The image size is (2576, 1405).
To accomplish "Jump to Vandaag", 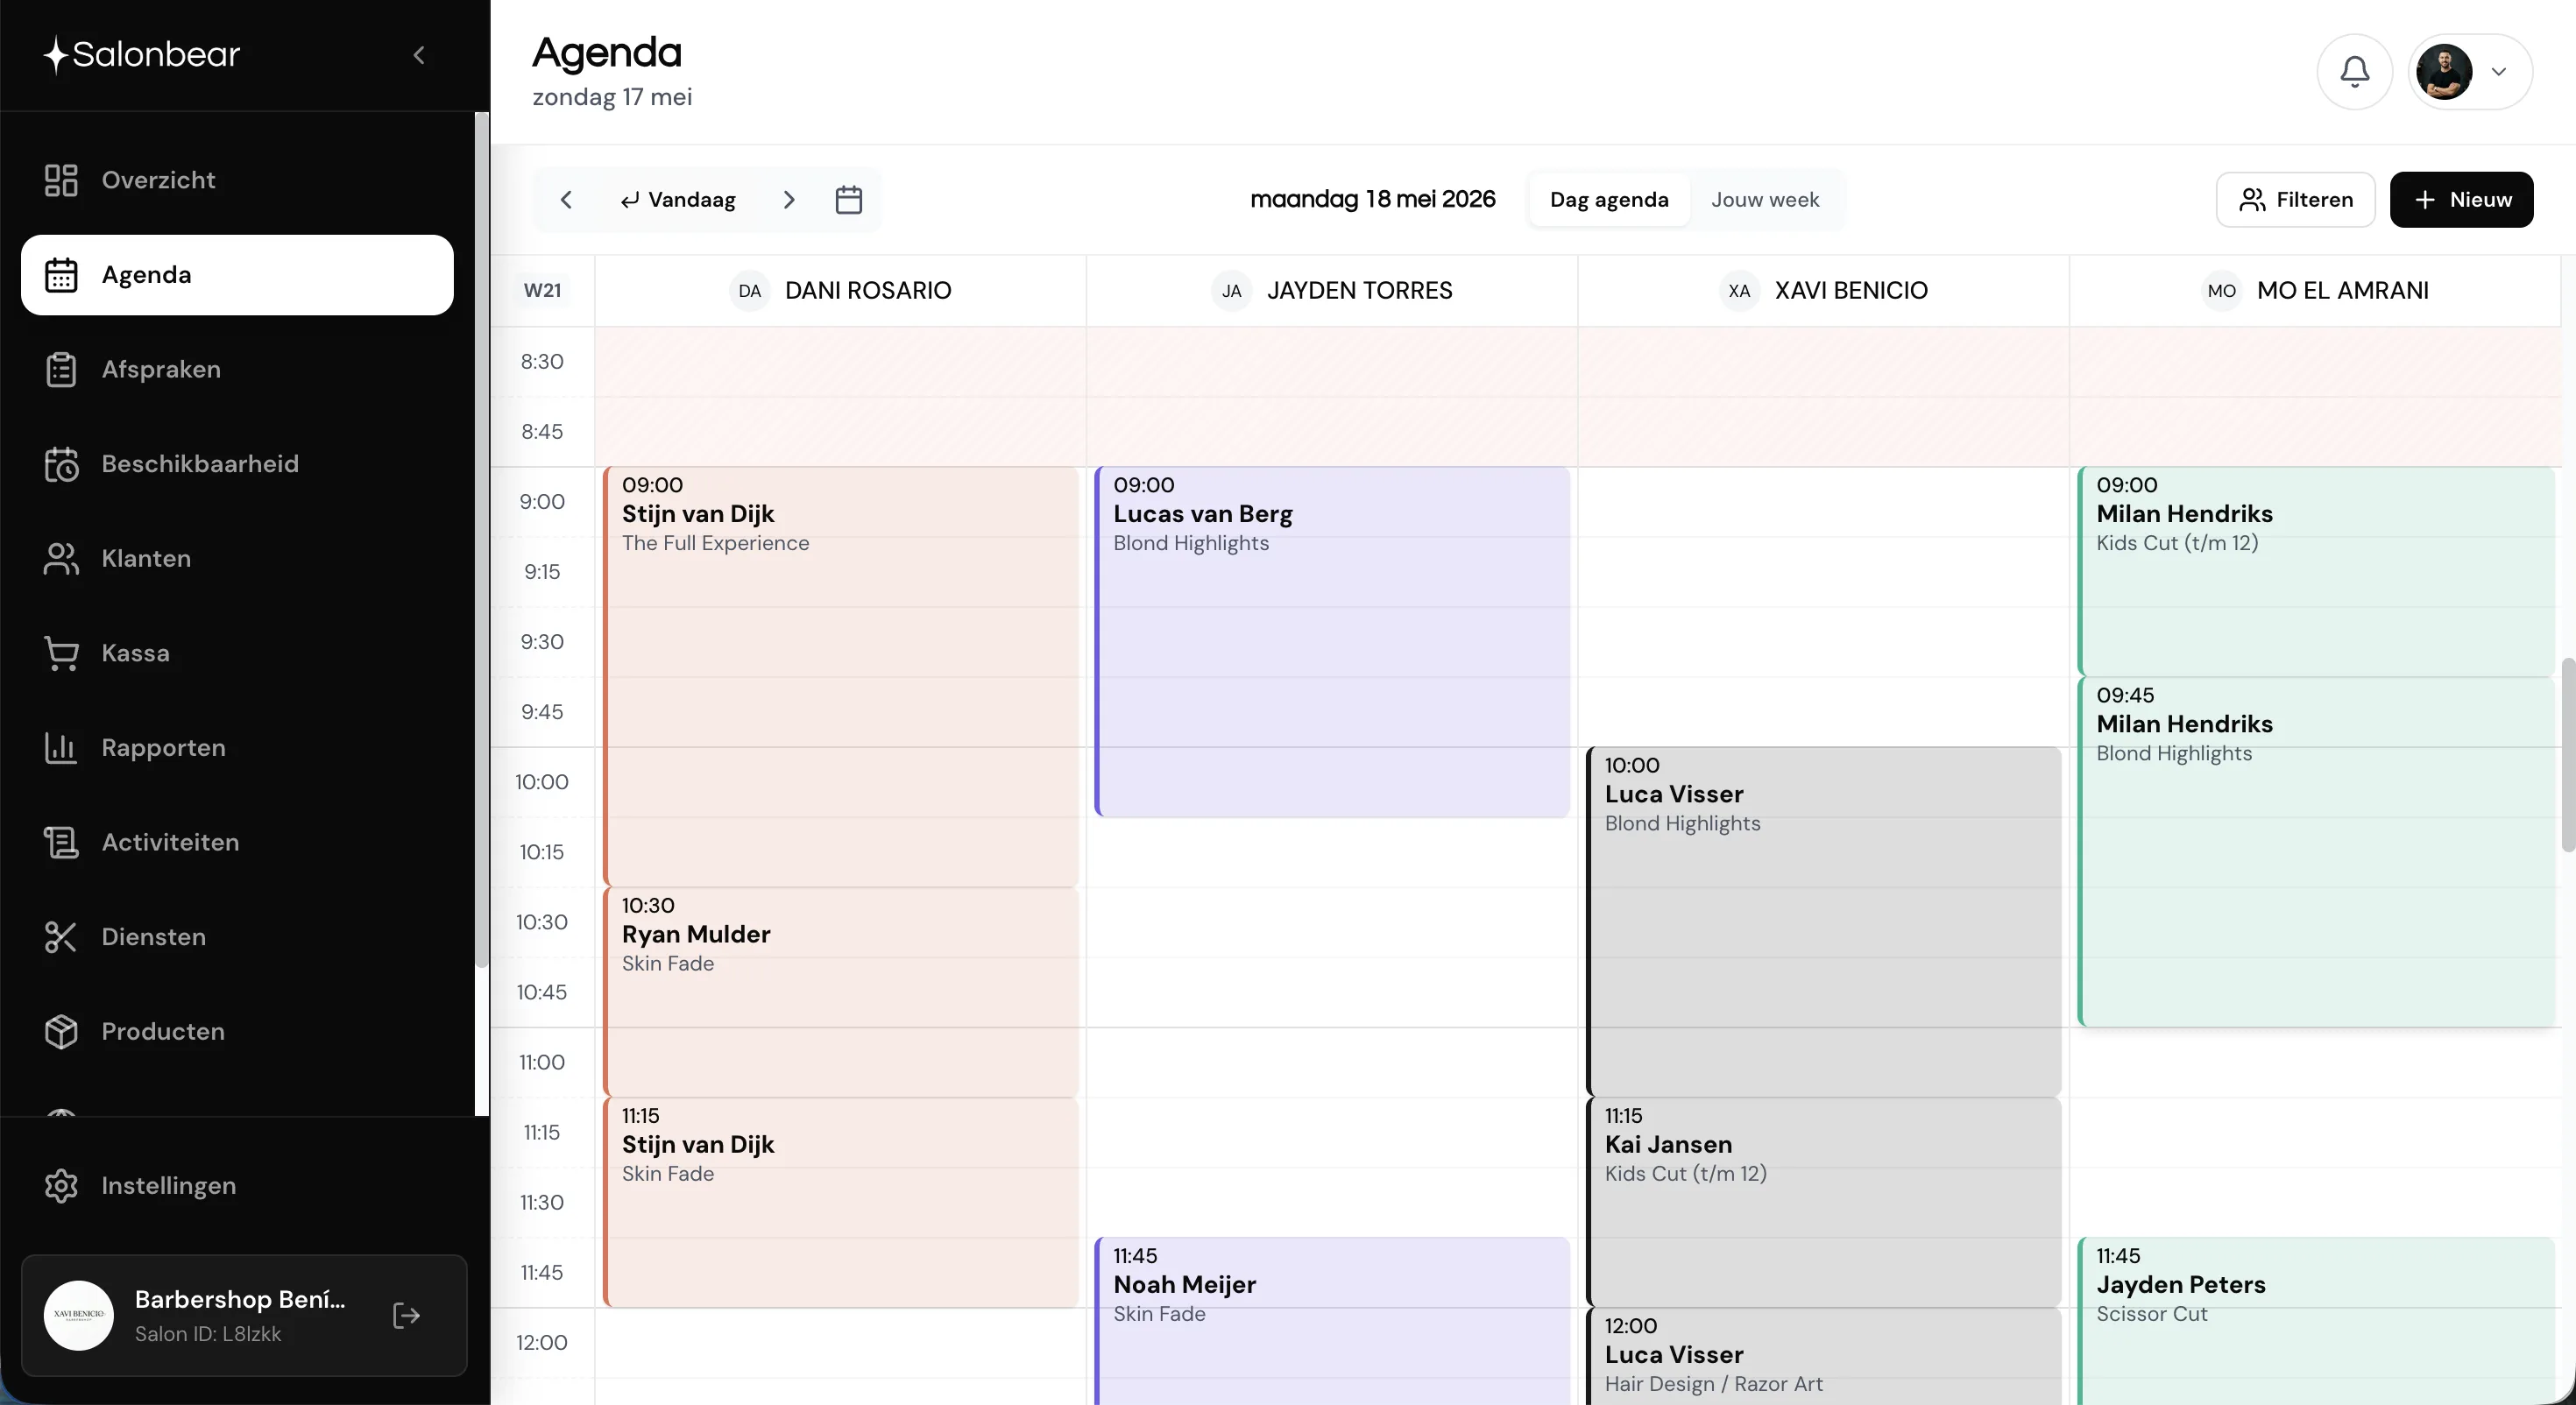I will (678, 199).
